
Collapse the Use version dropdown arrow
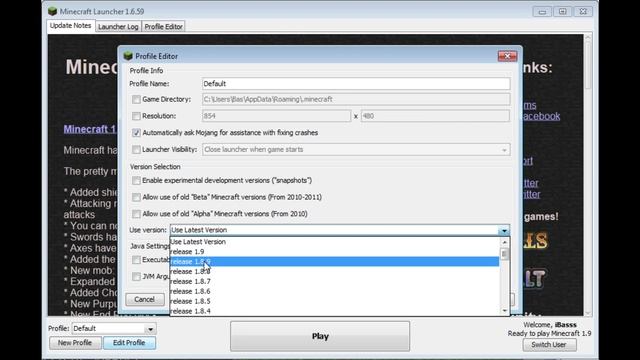tap(504, 230)
